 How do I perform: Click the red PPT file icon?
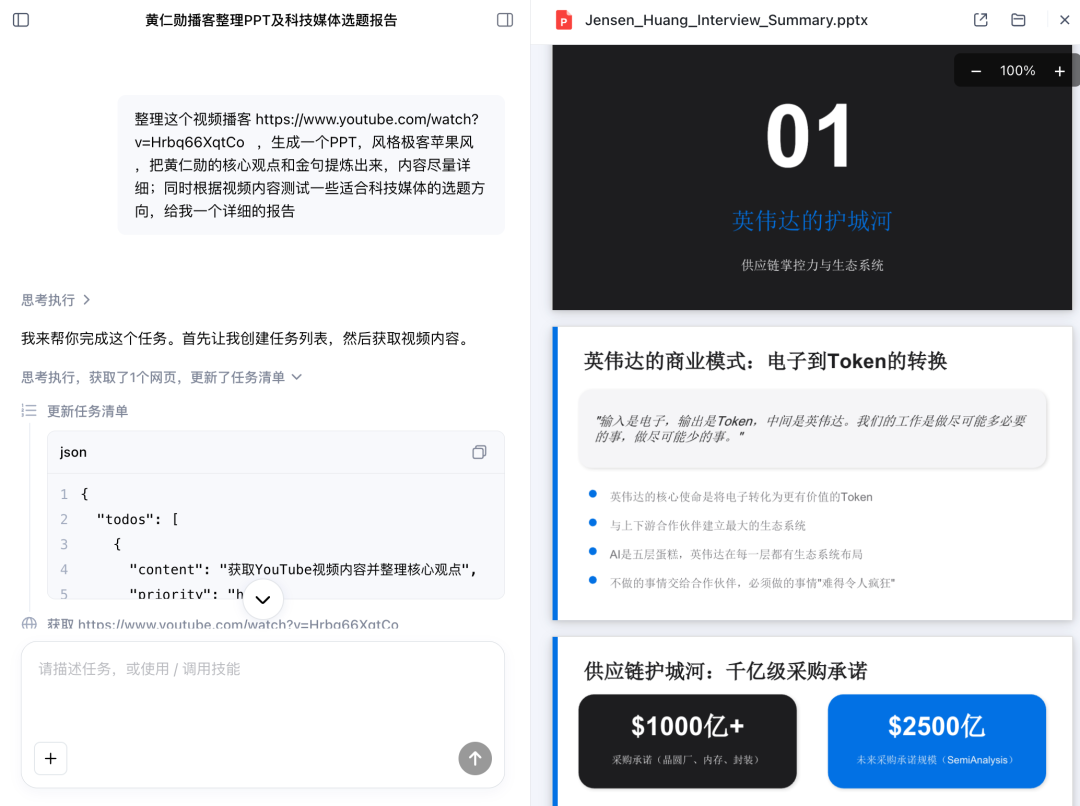coord(564,20)
